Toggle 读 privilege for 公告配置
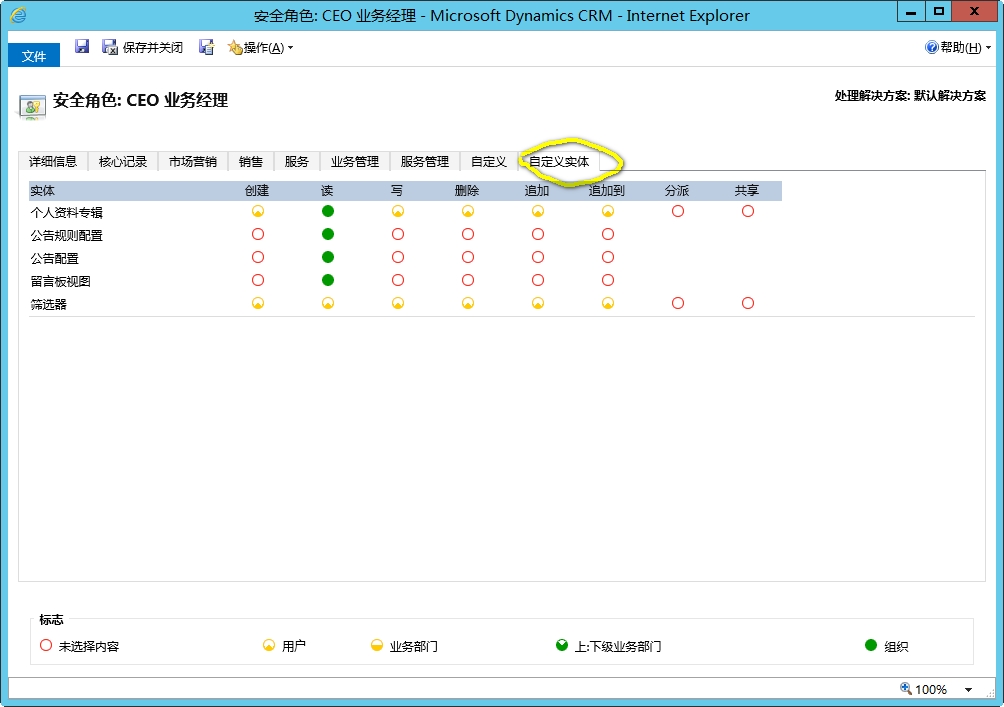Viewport: 1004px width, 707px height. (328, 257)
